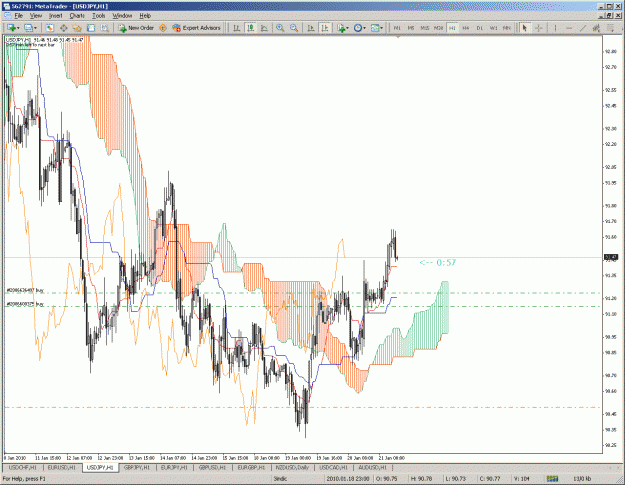Select the Vertical Line drawing tool
The width and height of the screenshot is (625, 485).
click(555, 28)
